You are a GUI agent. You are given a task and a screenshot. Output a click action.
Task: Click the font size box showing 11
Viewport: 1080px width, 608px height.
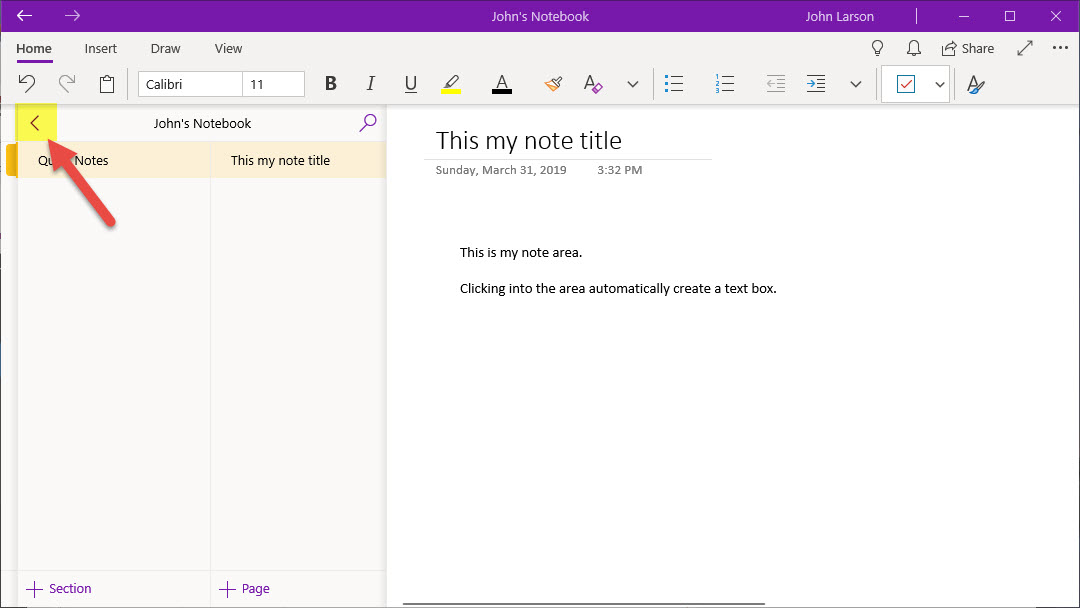coord(273,84)
